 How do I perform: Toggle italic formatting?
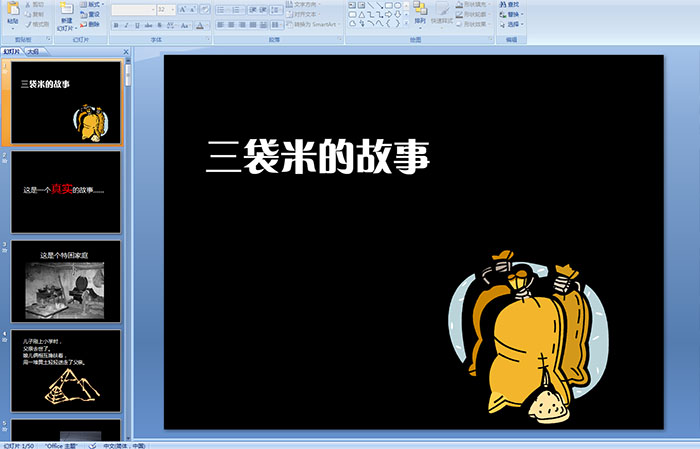tap(126, 25)
